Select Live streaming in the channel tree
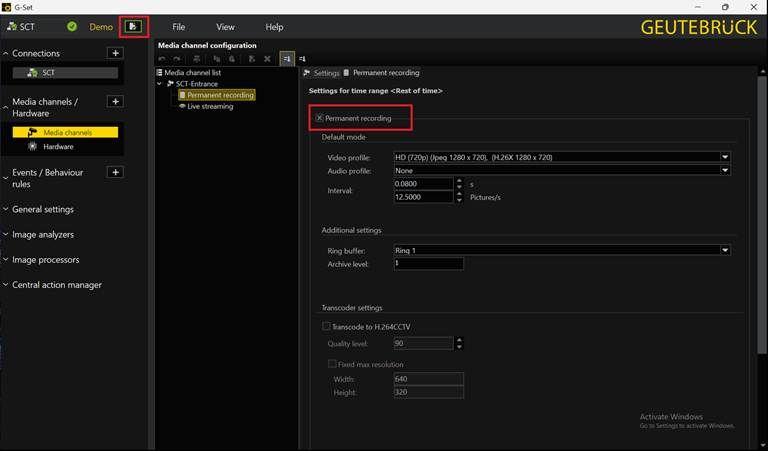Viewport: 768px width, 451px height. [x=210, y=106]
